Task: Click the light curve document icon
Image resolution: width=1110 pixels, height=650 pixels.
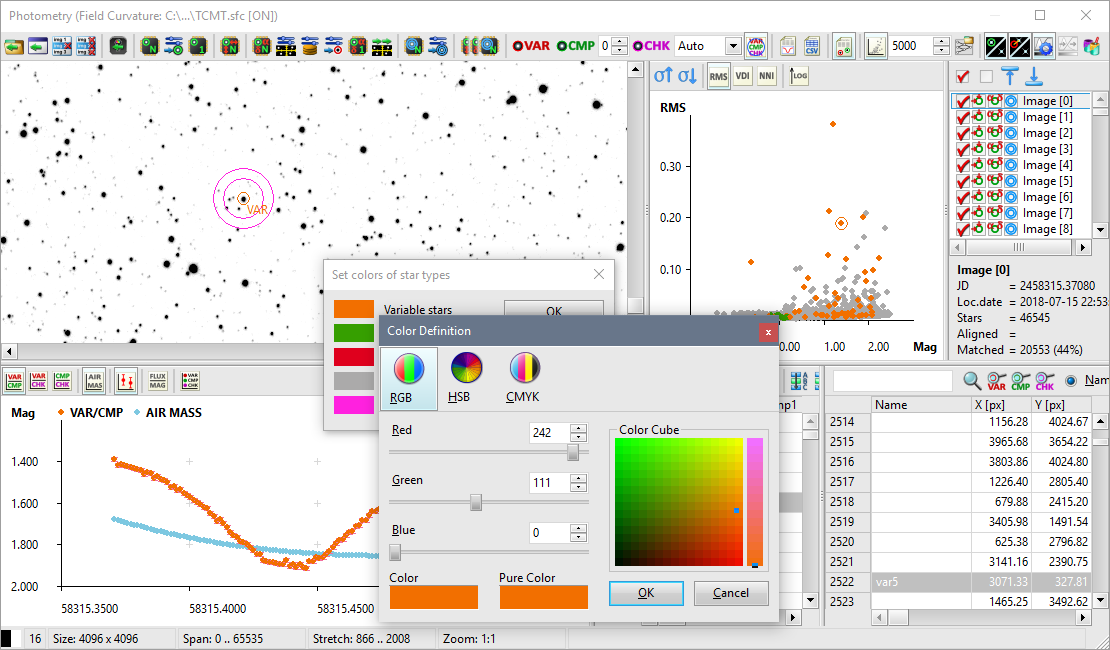Action: pyautogui.click(x=787, y=47)
